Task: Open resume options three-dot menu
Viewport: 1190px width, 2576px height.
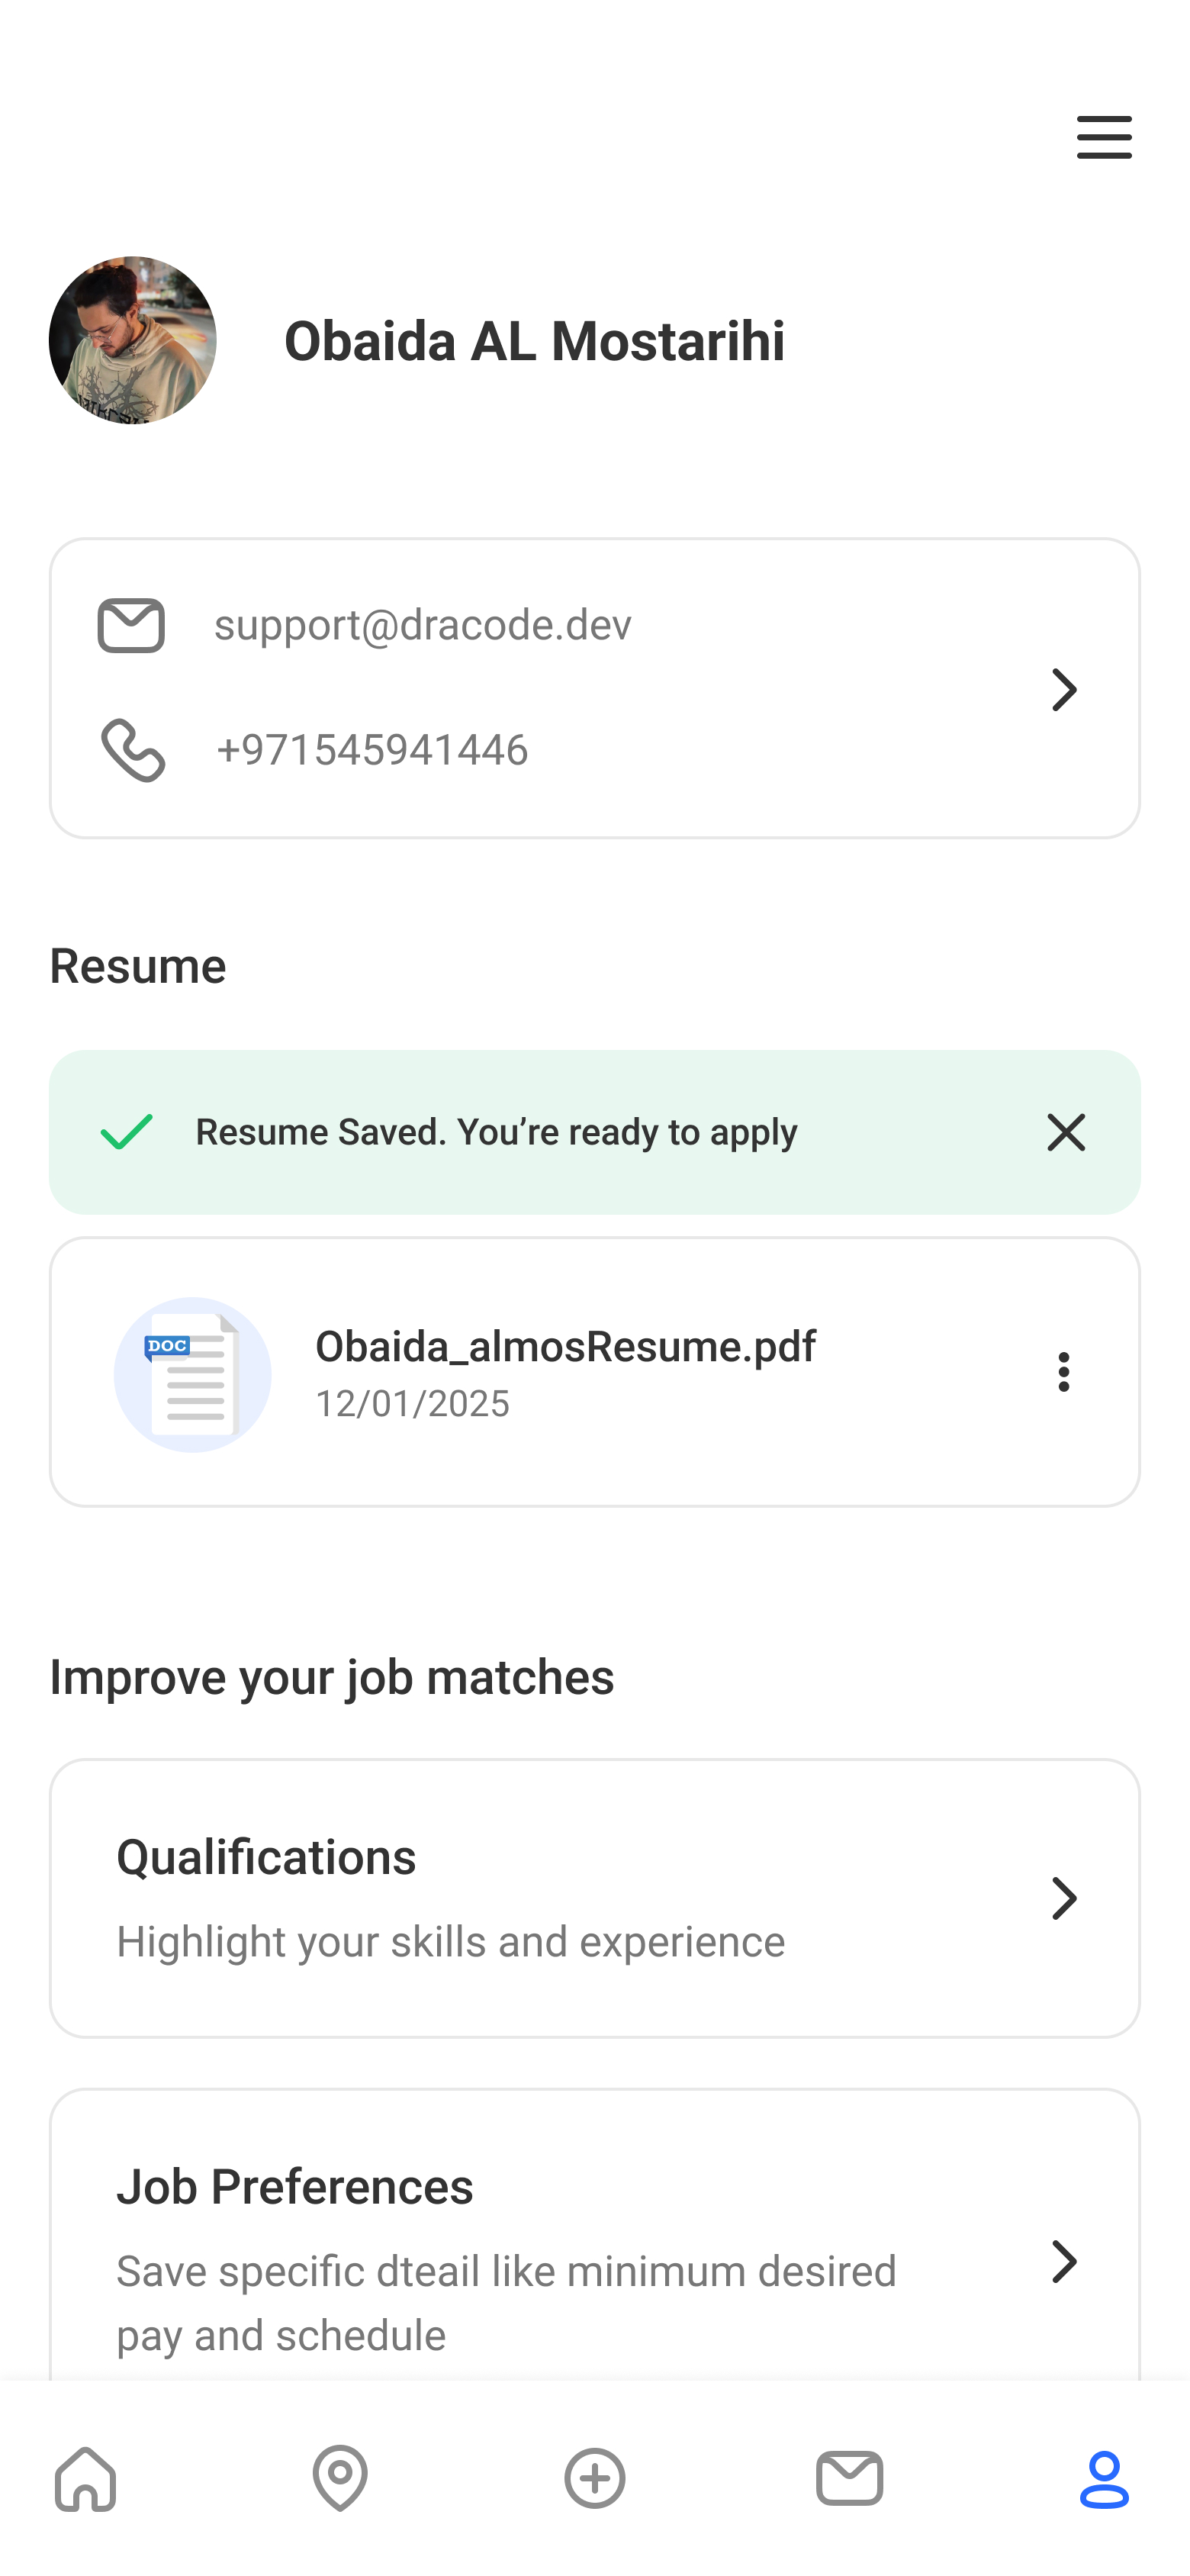Action: tap(1064, 1372)
